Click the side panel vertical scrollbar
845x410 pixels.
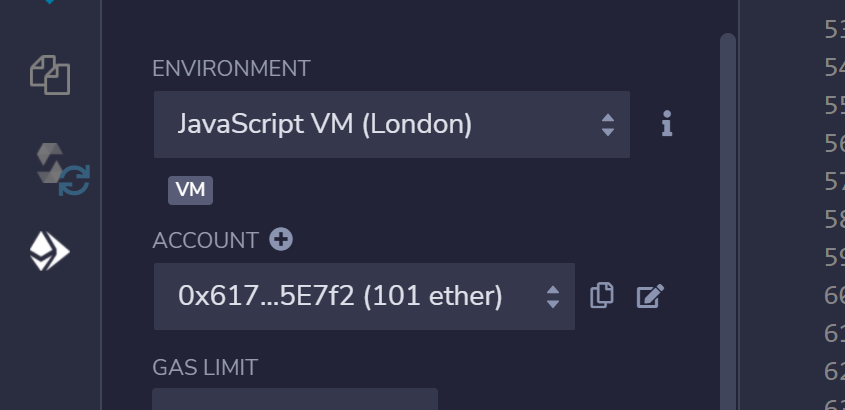click(x=728, y=221)
